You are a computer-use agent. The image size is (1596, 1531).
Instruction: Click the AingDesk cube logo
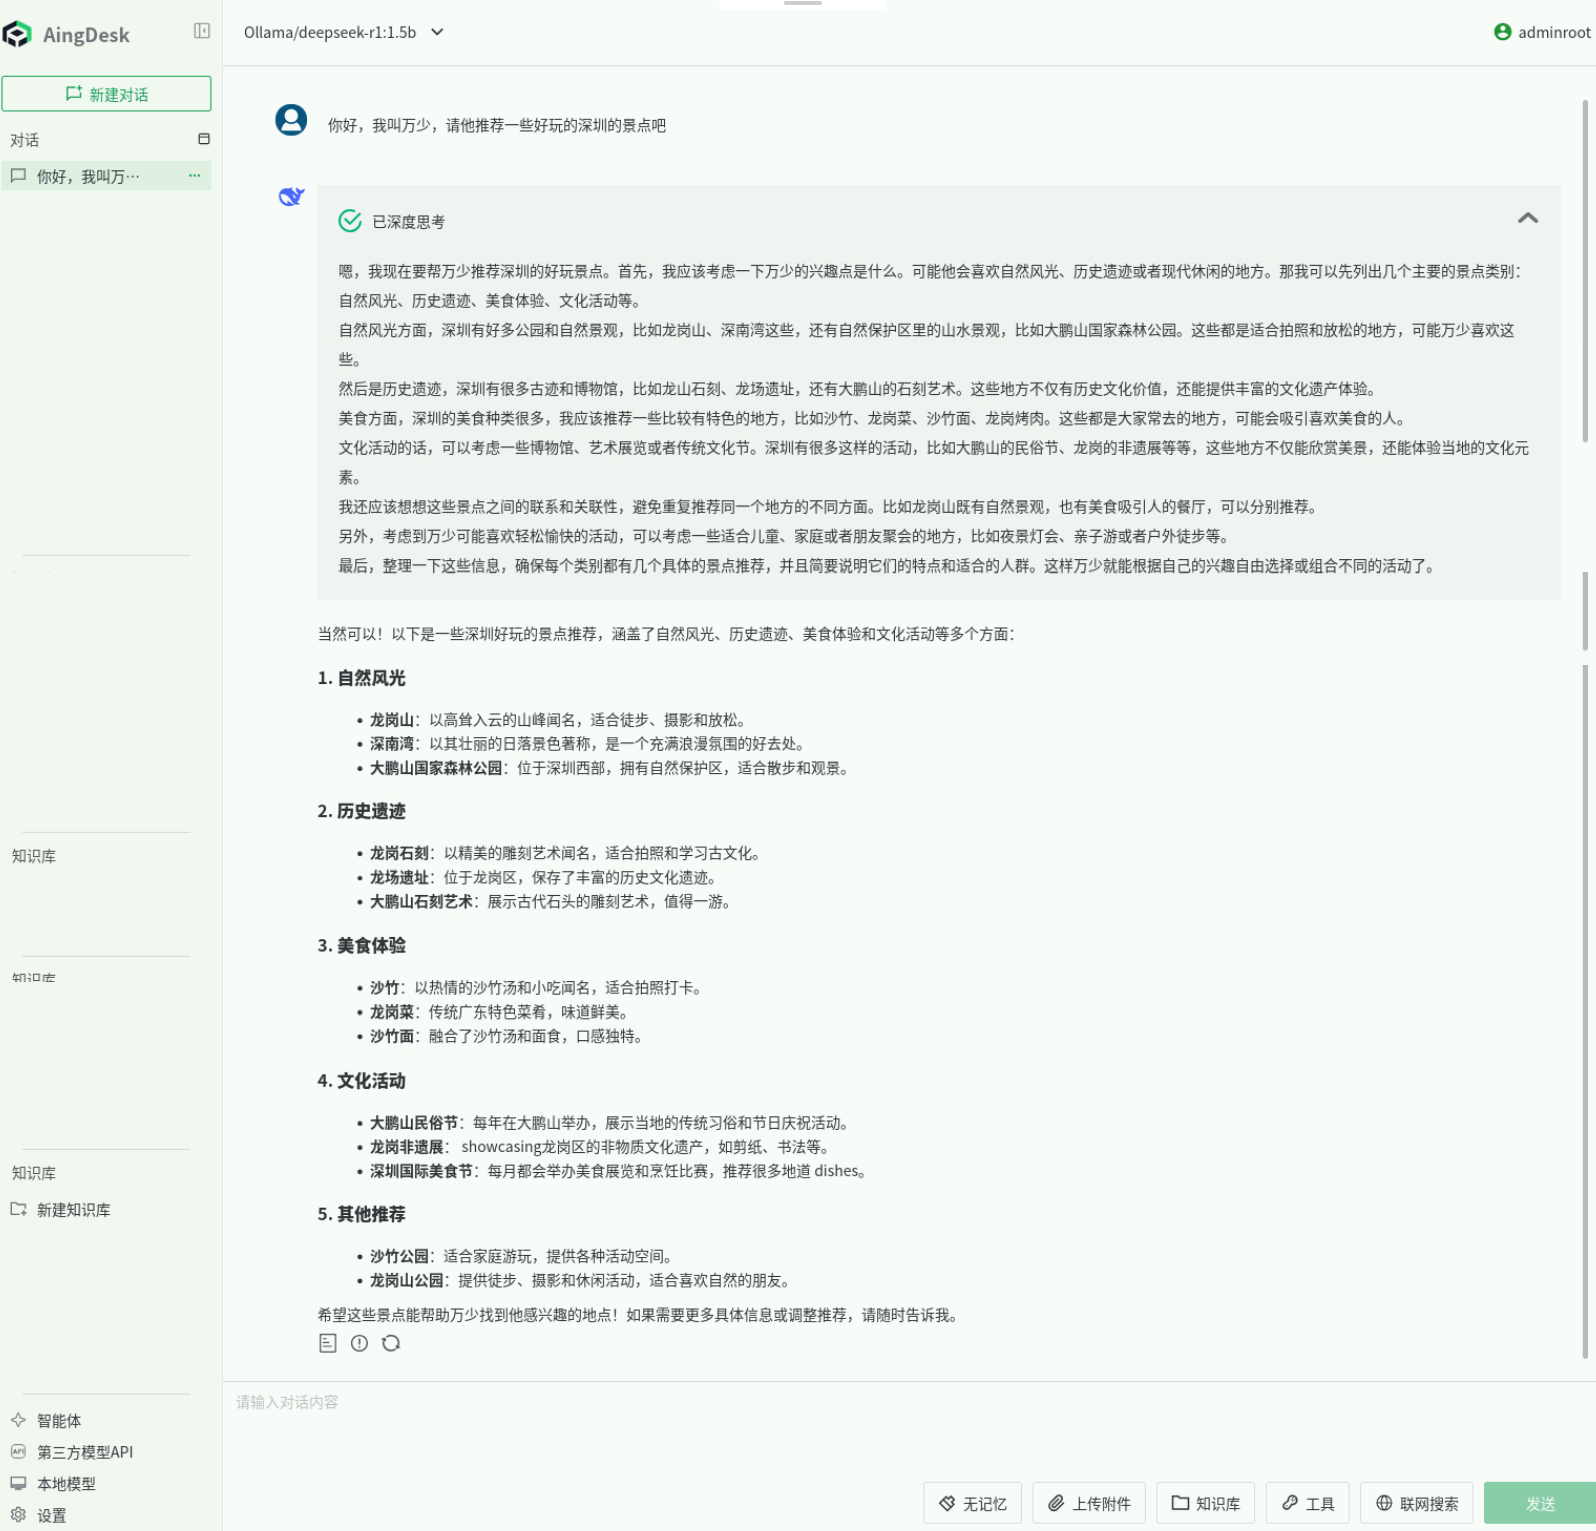coord(17,35)
